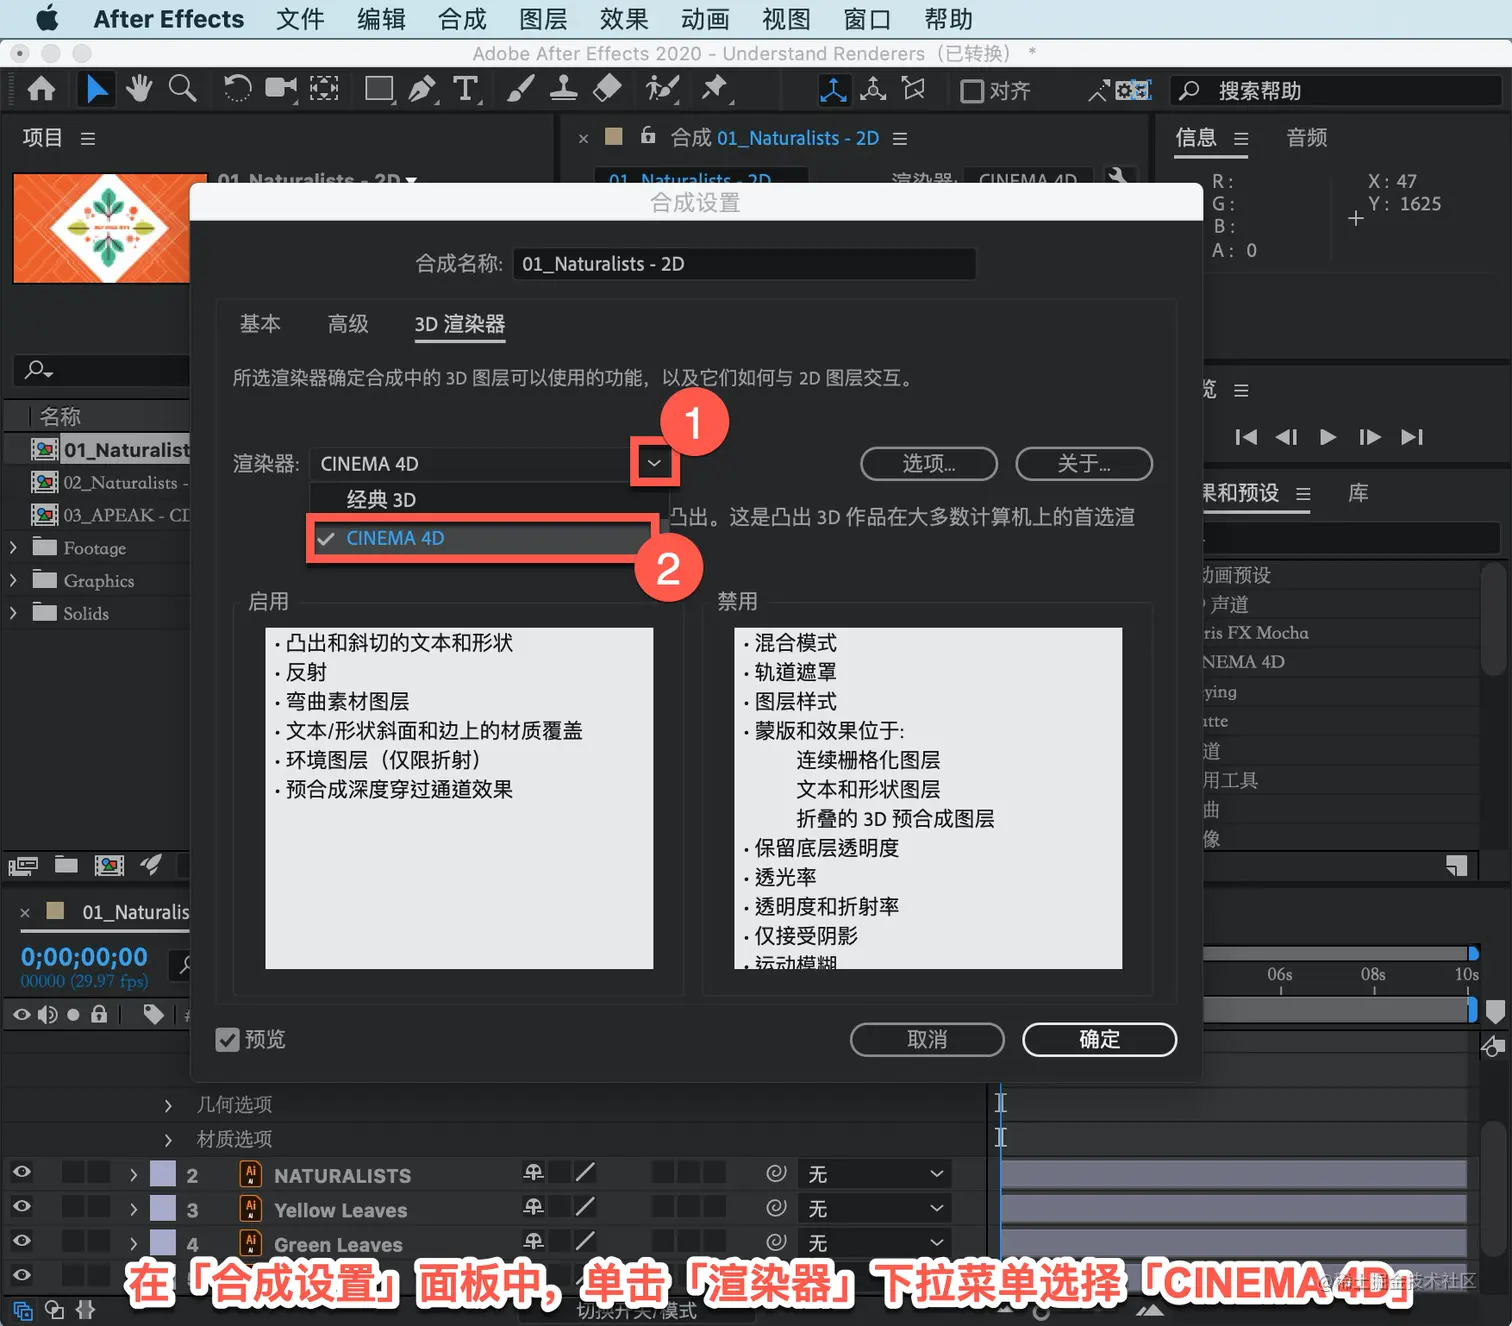Expand the Footage folder
The width and height of the screenshot is (1512, 1326).
point(13,548)
